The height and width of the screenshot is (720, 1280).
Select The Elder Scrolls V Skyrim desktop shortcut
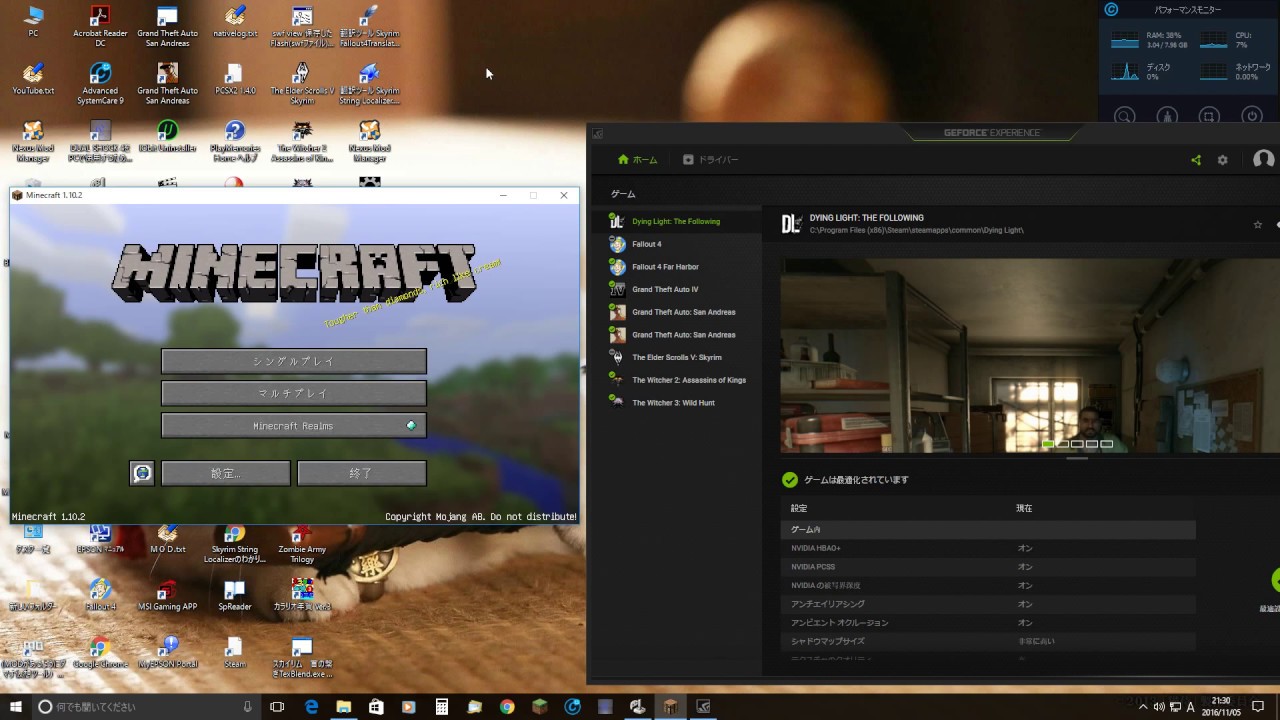[302, 84]
